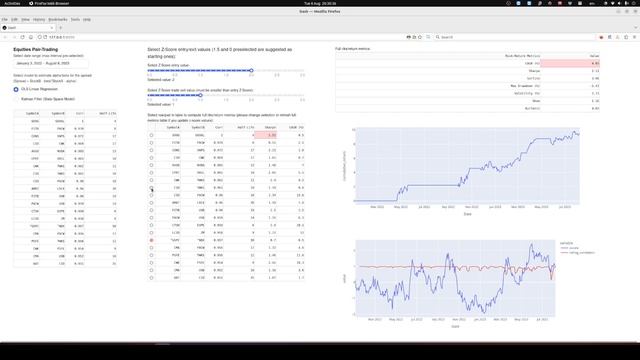Click the Kurtosis metrics row
Screen dimensions: 640x360
(x=467, y=108)
